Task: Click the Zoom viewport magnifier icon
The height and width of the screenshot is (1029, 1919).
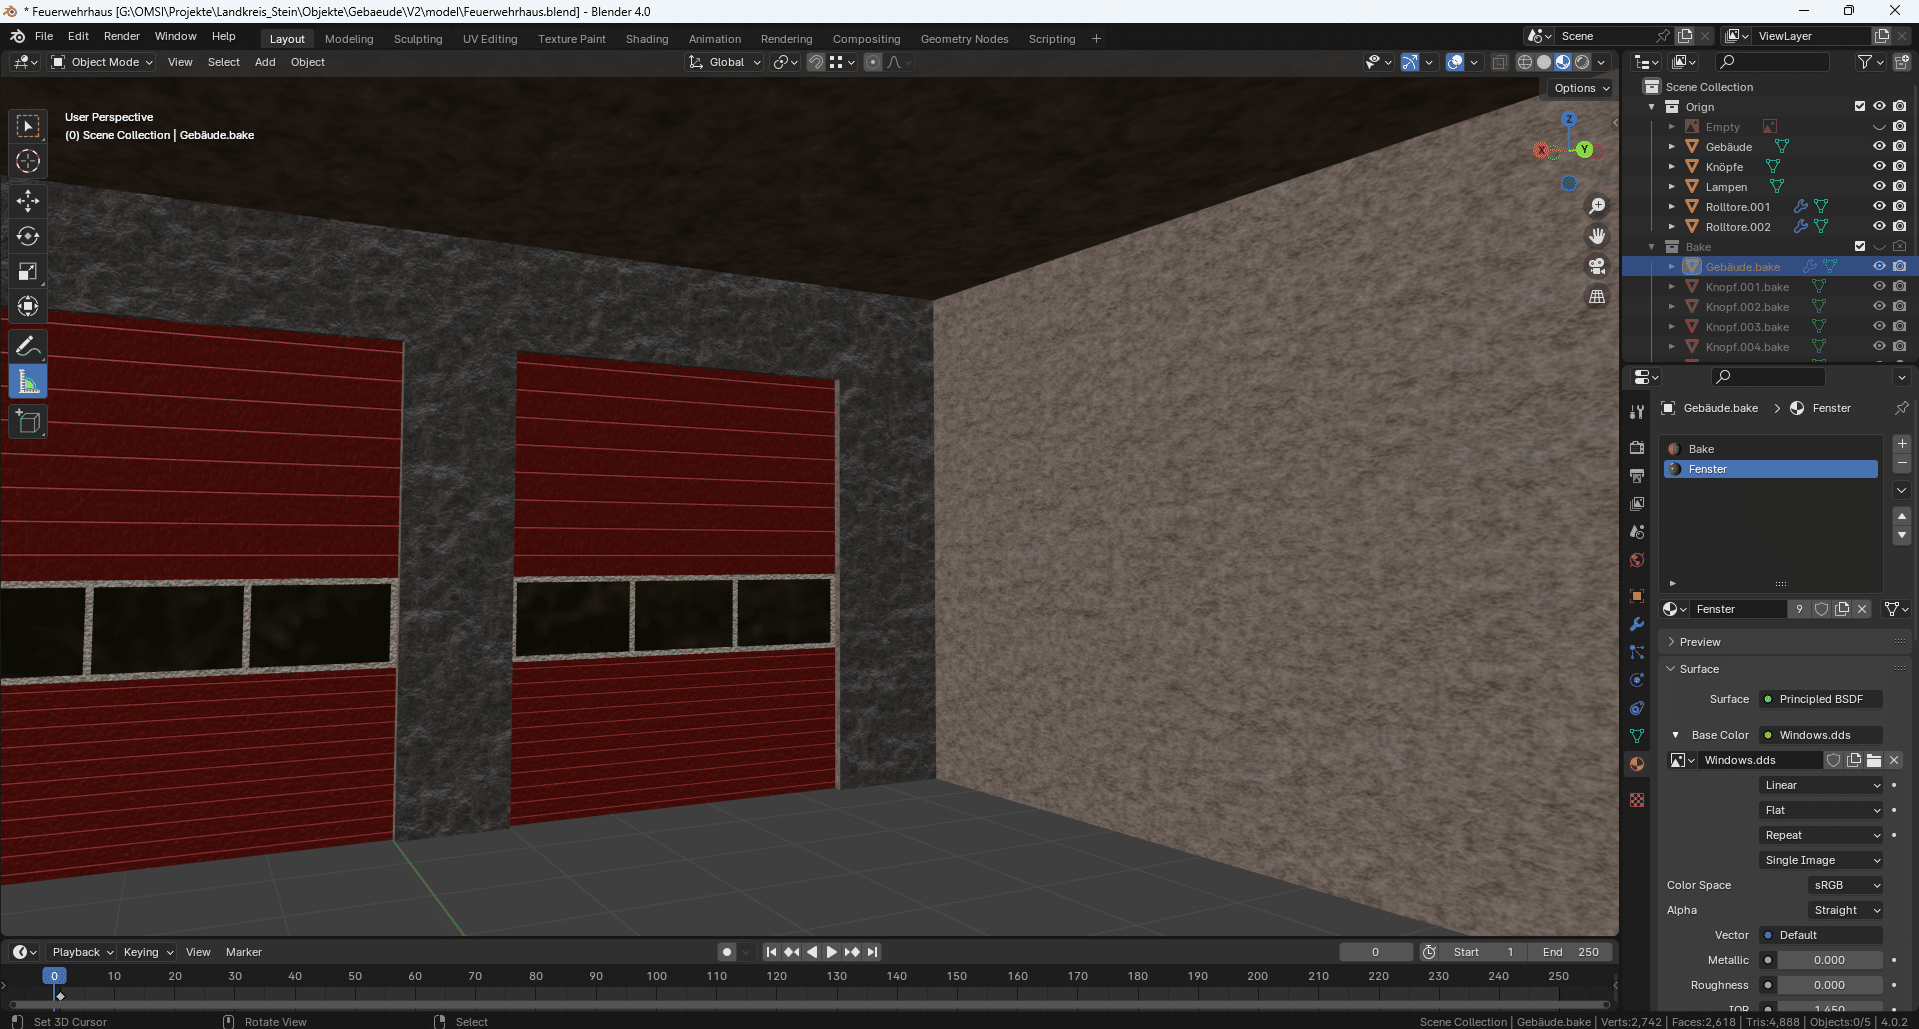Action: [x=1597, y=206]
